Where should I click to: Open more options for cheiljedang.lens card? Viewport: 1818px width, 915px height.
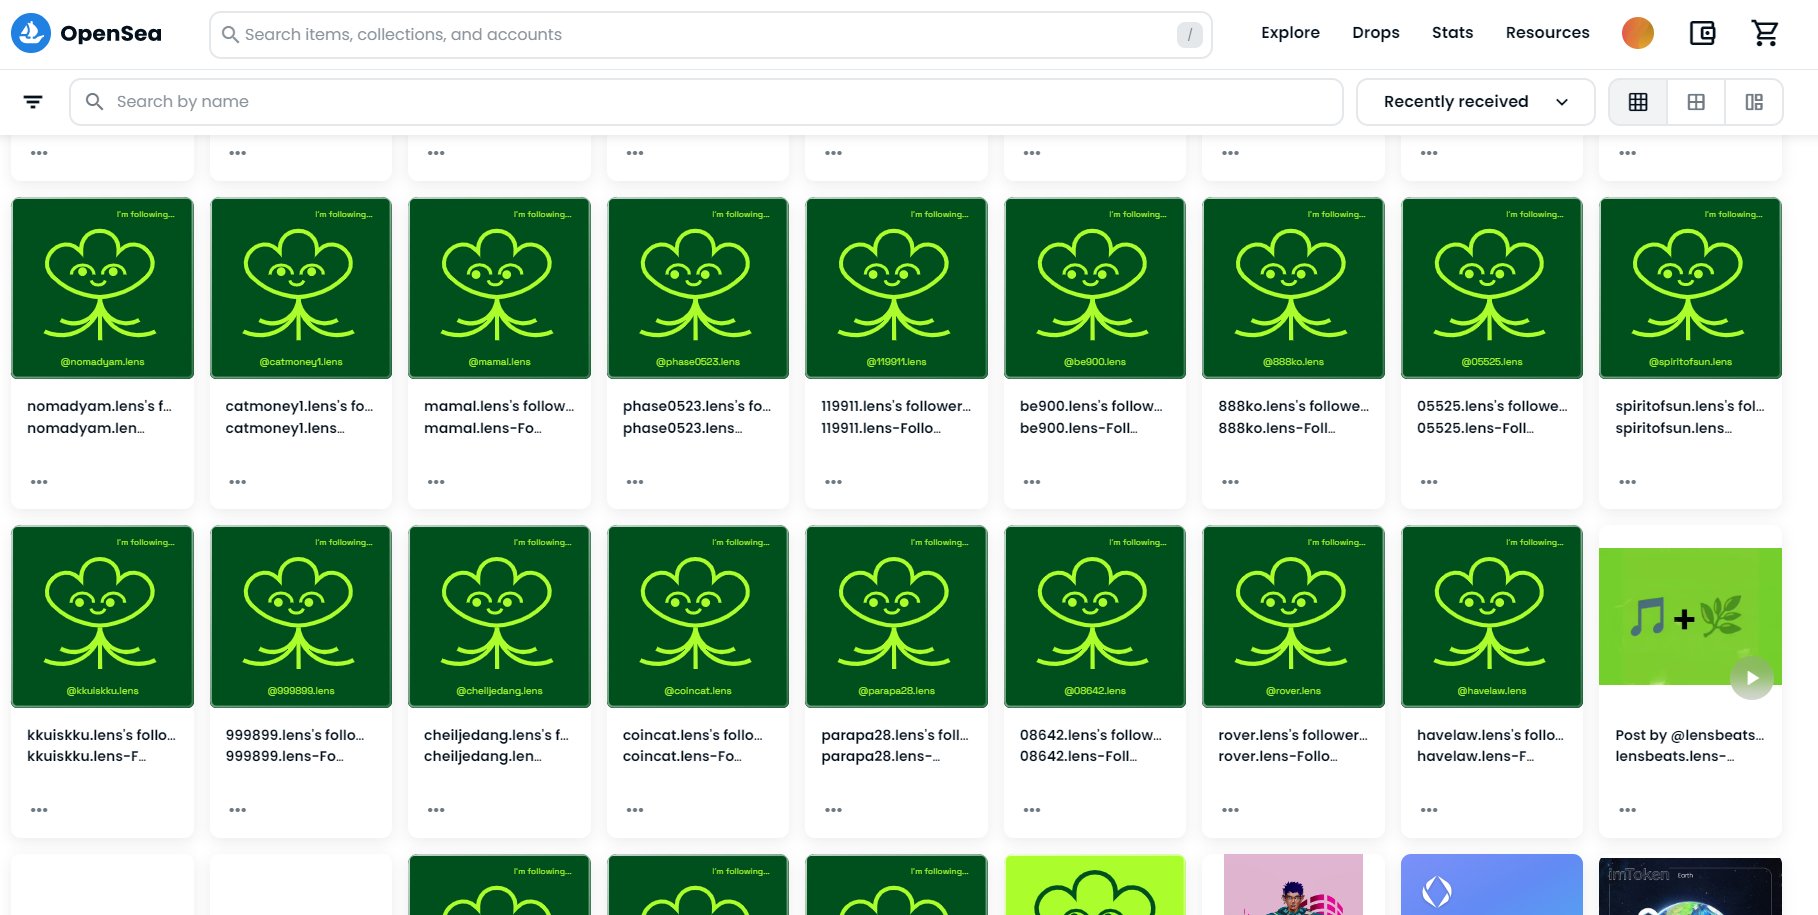coord(436,810)
